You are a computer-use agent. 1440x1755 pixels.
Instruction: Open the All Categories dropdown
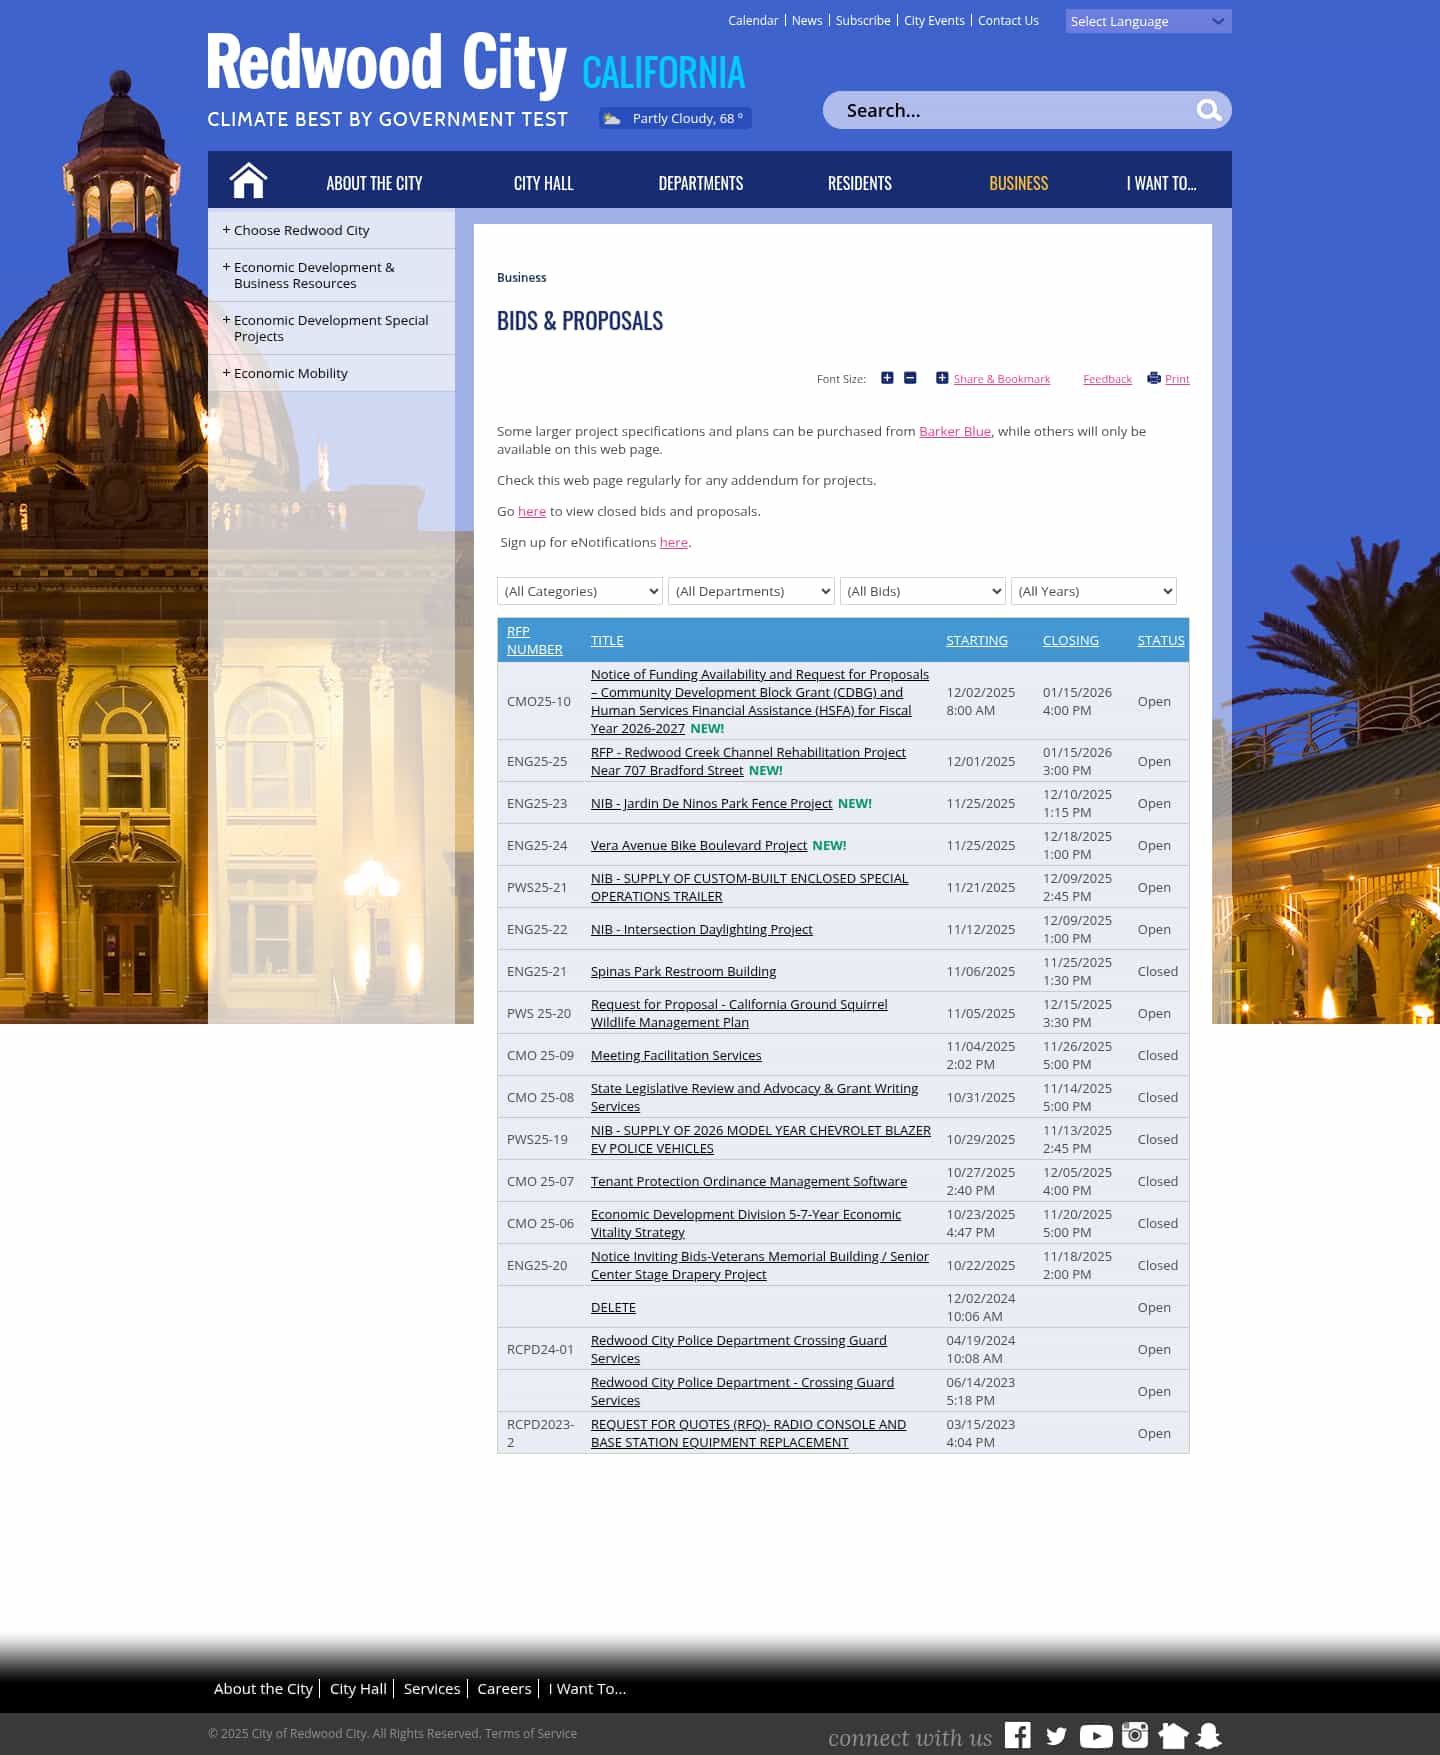click(x=580, y=591)
